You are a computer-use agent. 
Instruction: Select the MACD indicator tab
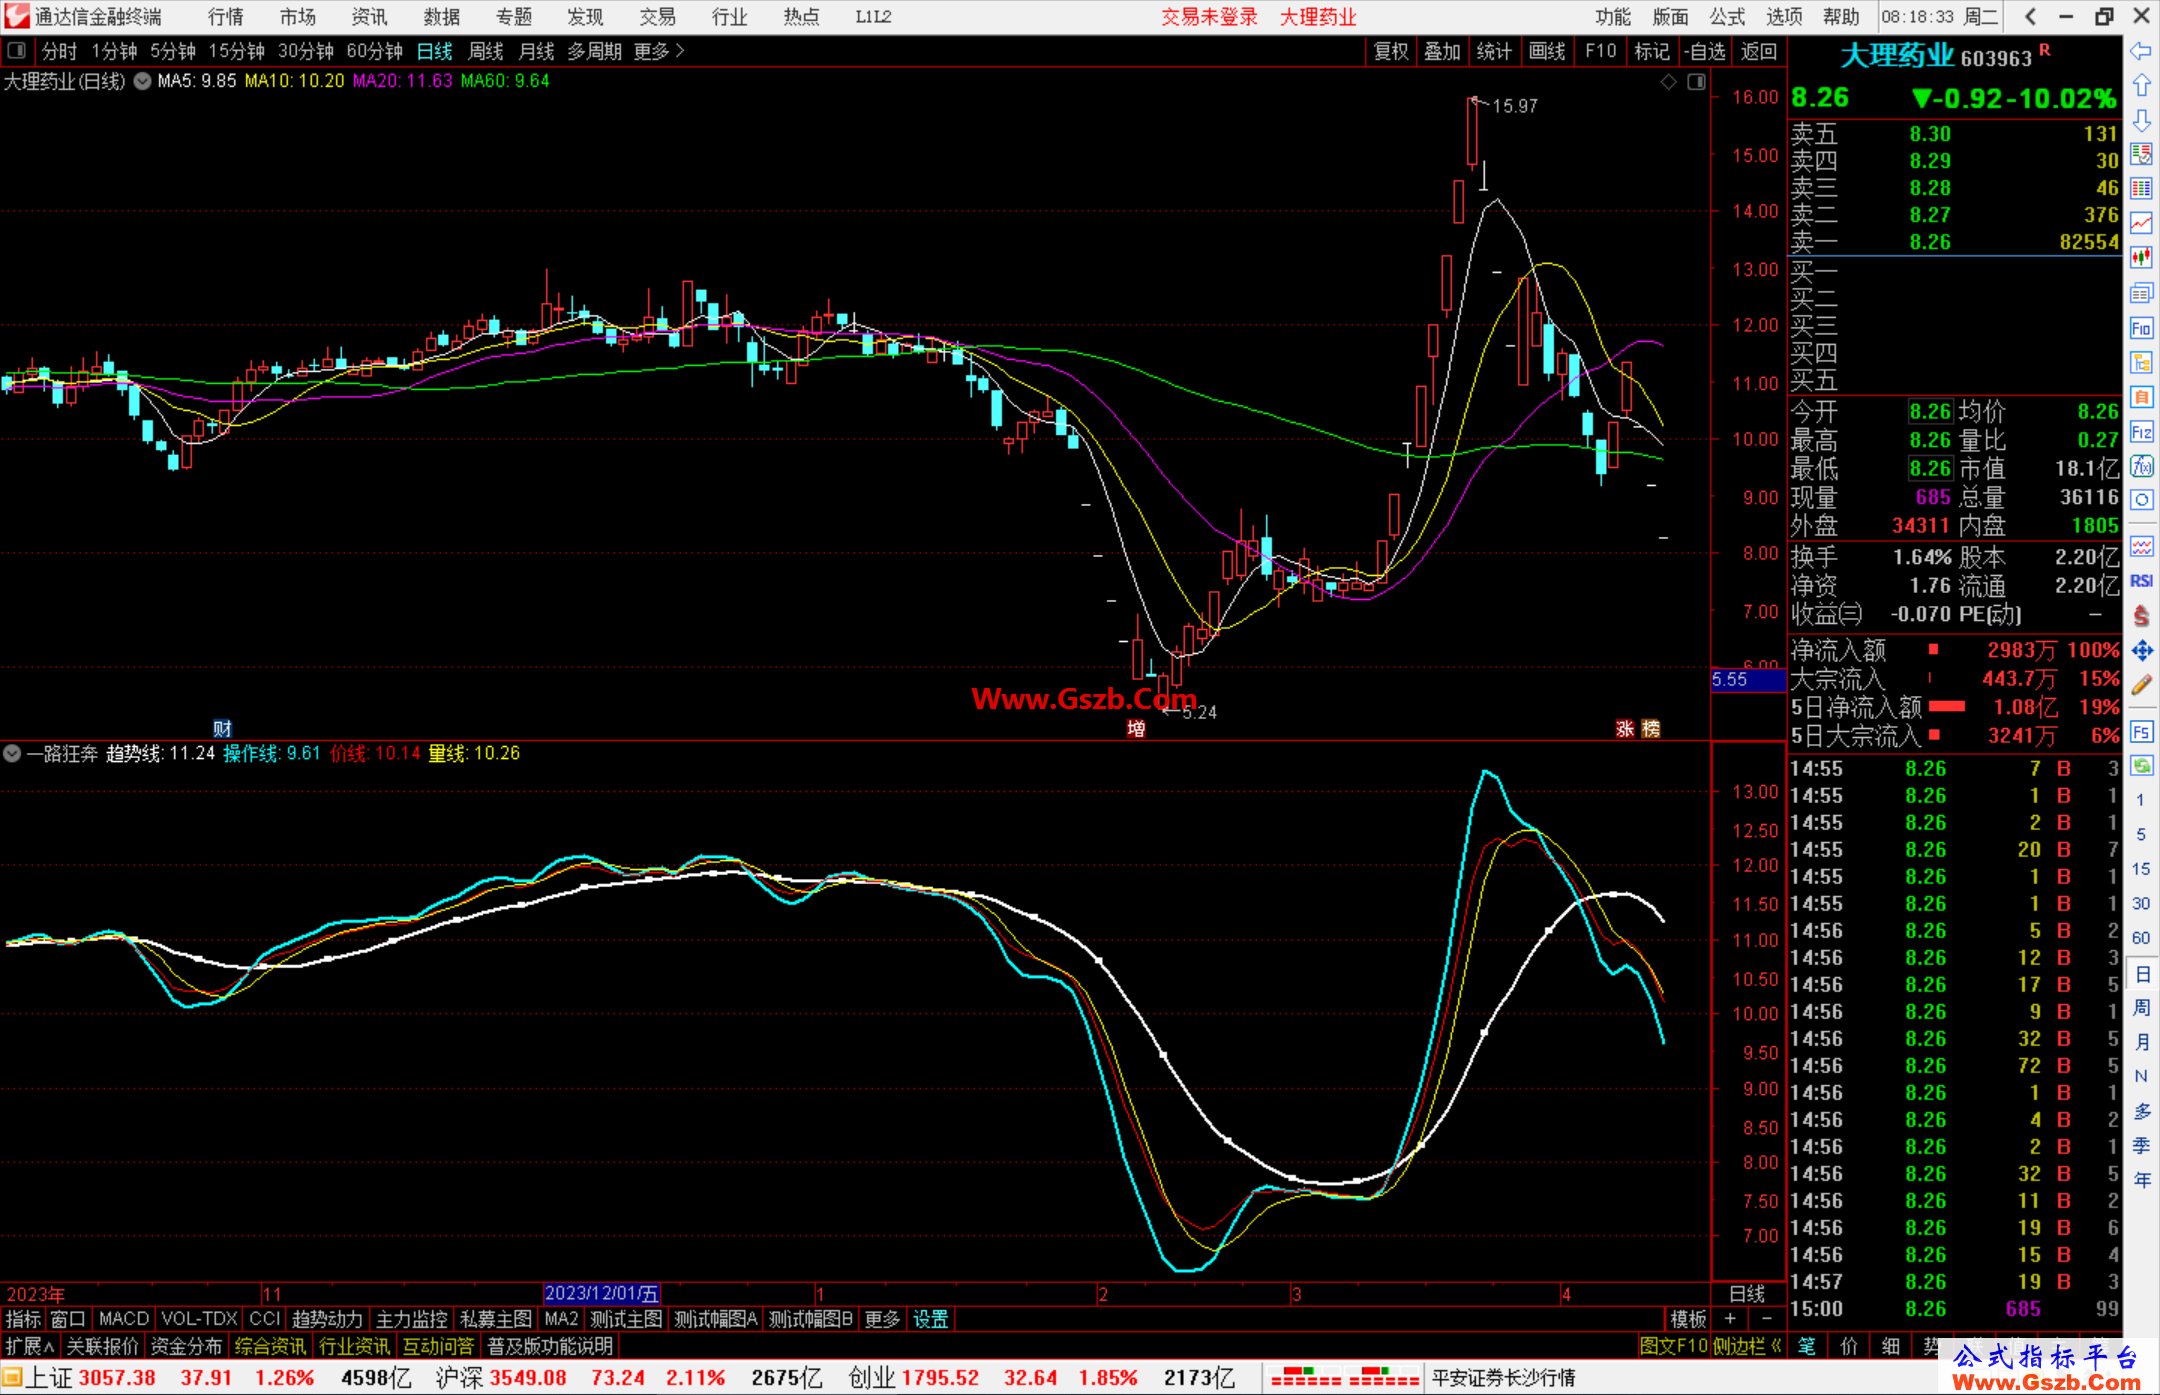124,1319
